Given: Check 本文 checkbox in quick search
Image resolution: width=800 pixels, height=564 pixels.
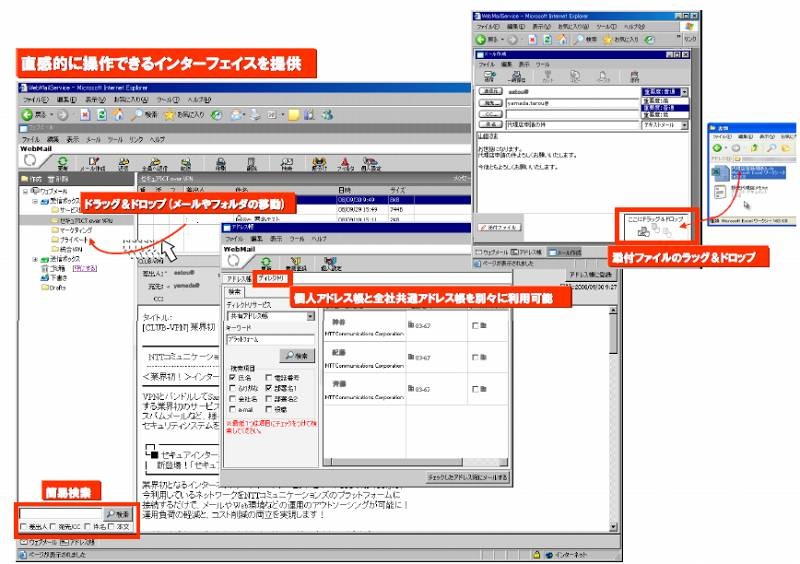Looking at the screenshot, I should coord(111,526).
